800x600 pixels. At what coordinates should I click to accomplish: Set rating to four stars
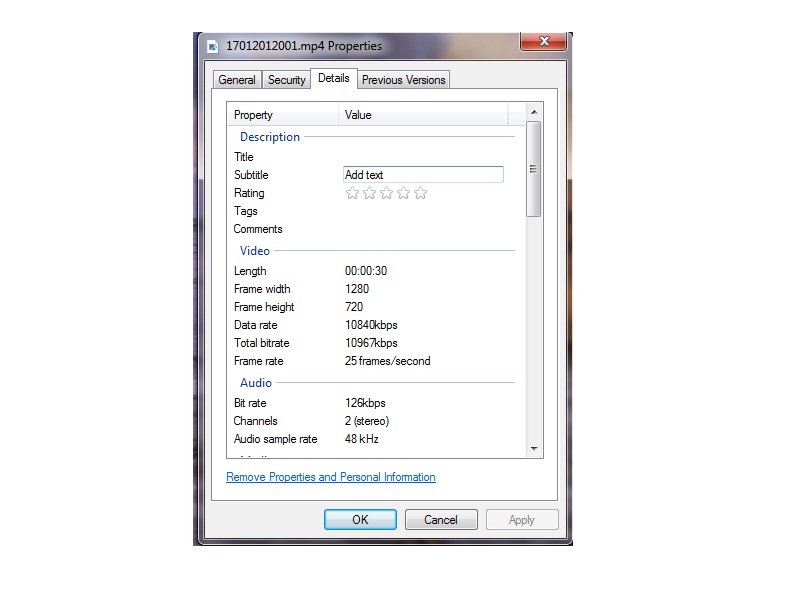(x=403, y=193)
